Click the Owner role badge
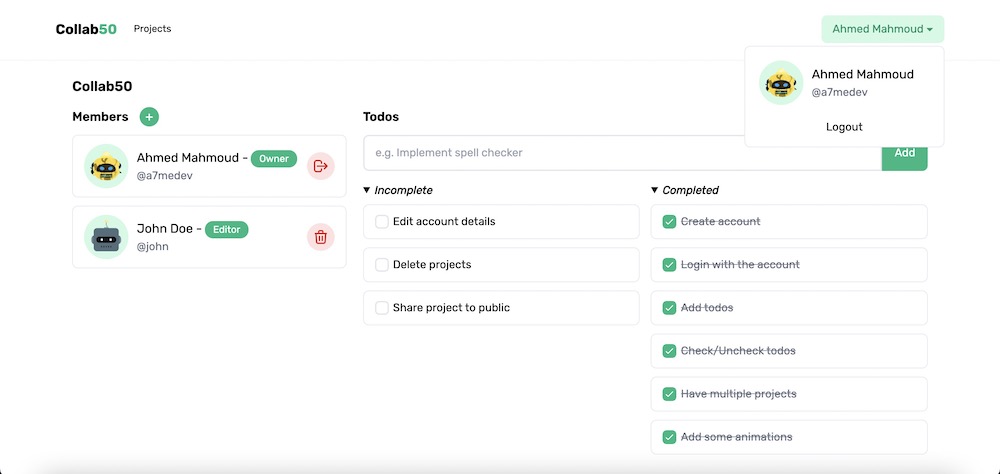 274,159
